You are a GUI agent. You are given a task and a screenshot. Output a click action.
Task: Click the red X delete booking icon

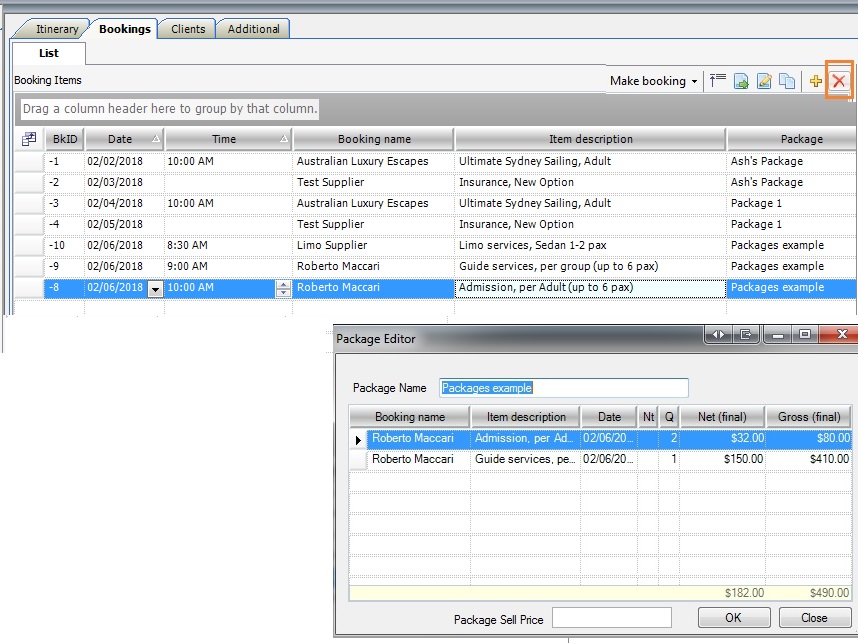(839, 81)
